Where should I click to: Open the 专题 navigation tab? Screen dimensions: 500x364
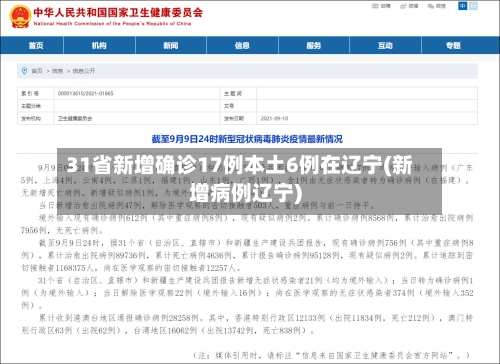pyautogui.click(x=453, y=45)
